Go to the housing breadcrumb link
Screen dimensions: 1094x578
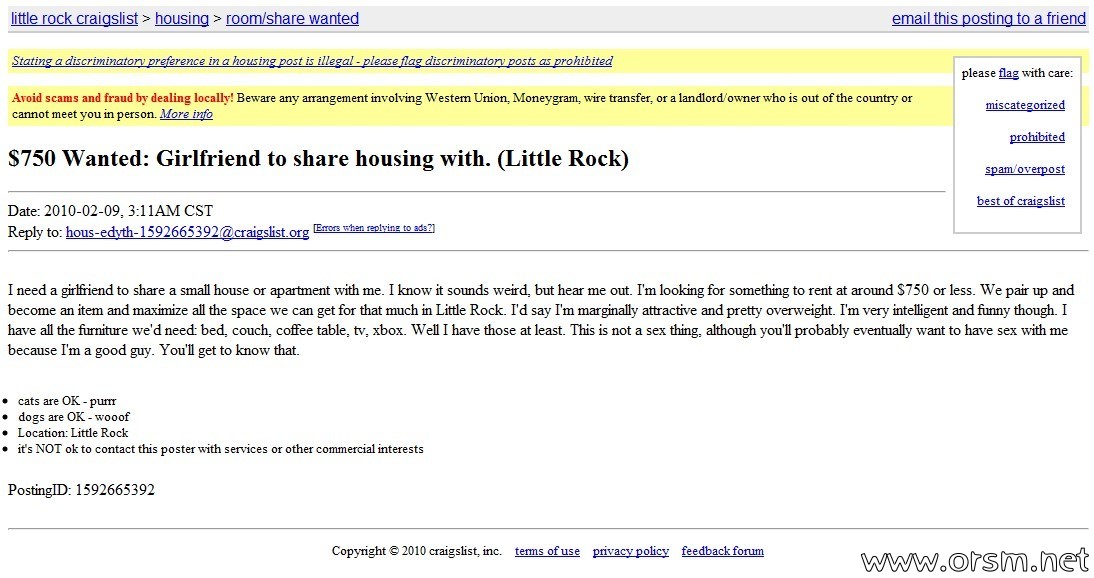(x=181, y=19)
